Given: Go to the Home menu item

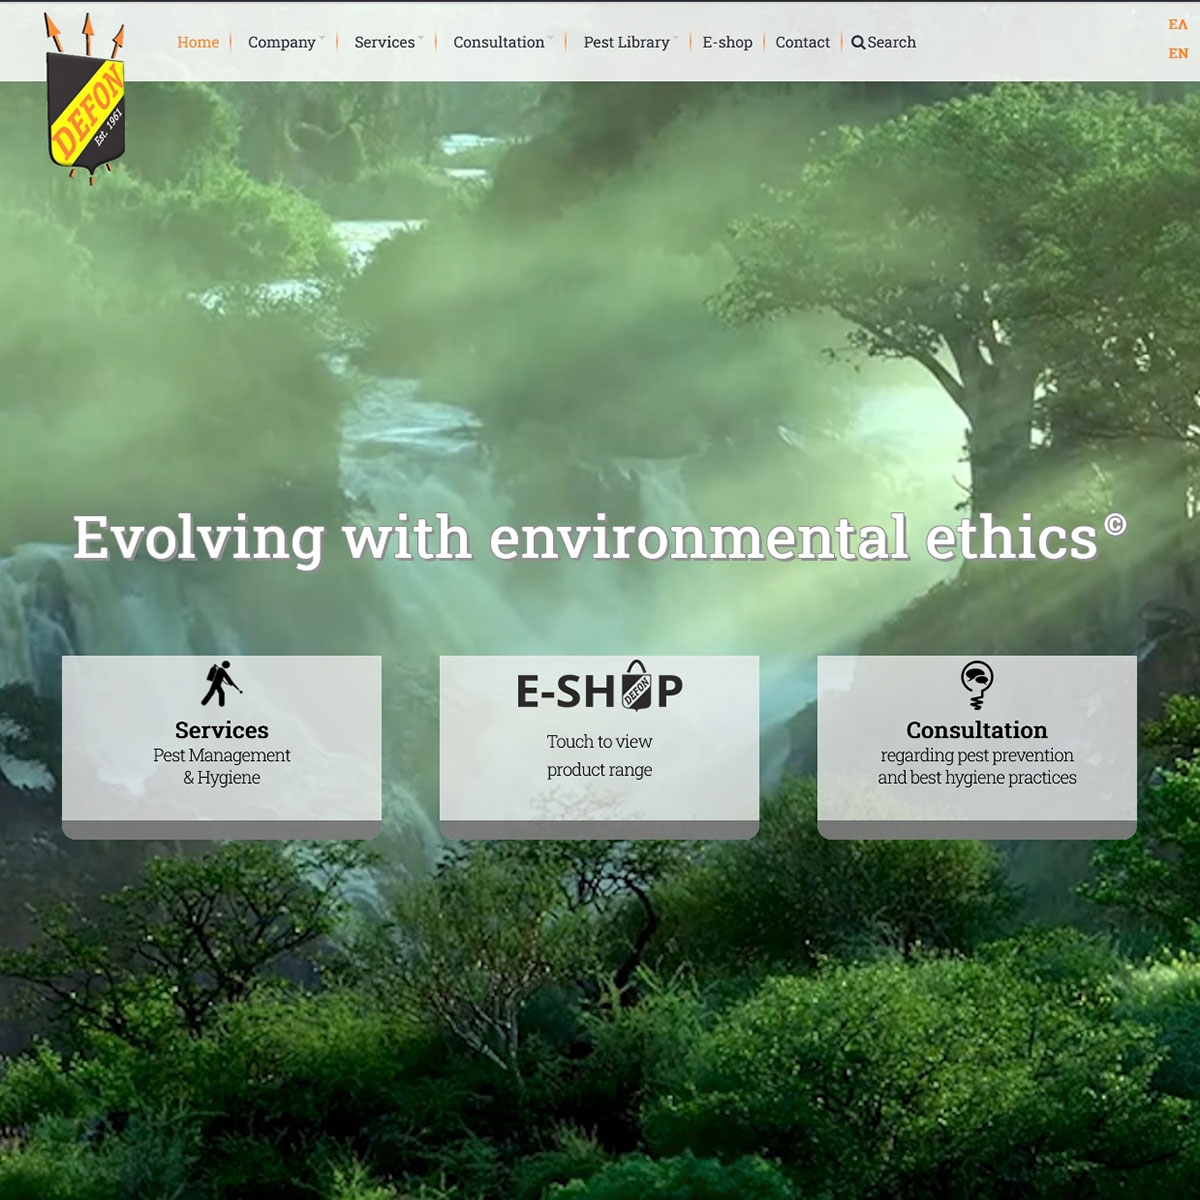Looking at the screenshot, I should [x=198, y=42].
